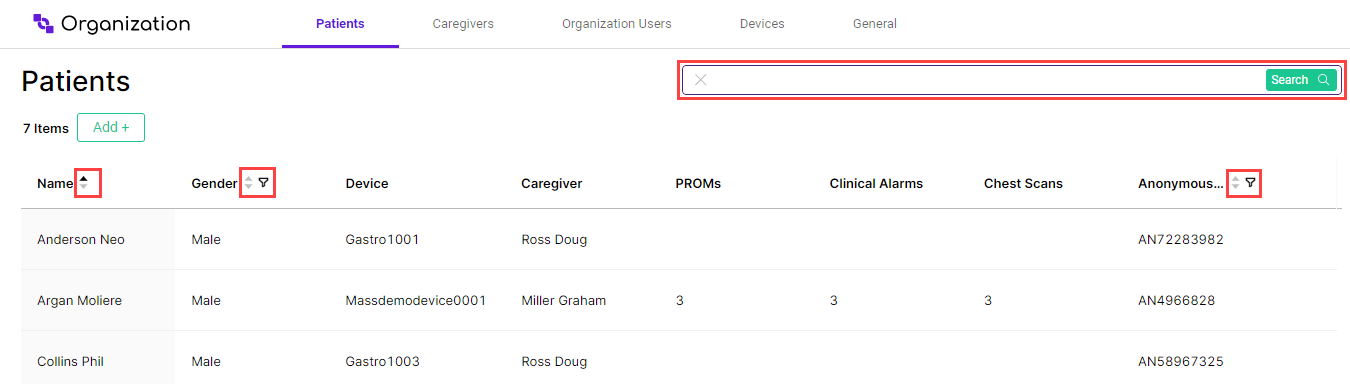
Task: Clear search with the X icon
Action: [701, 80]
